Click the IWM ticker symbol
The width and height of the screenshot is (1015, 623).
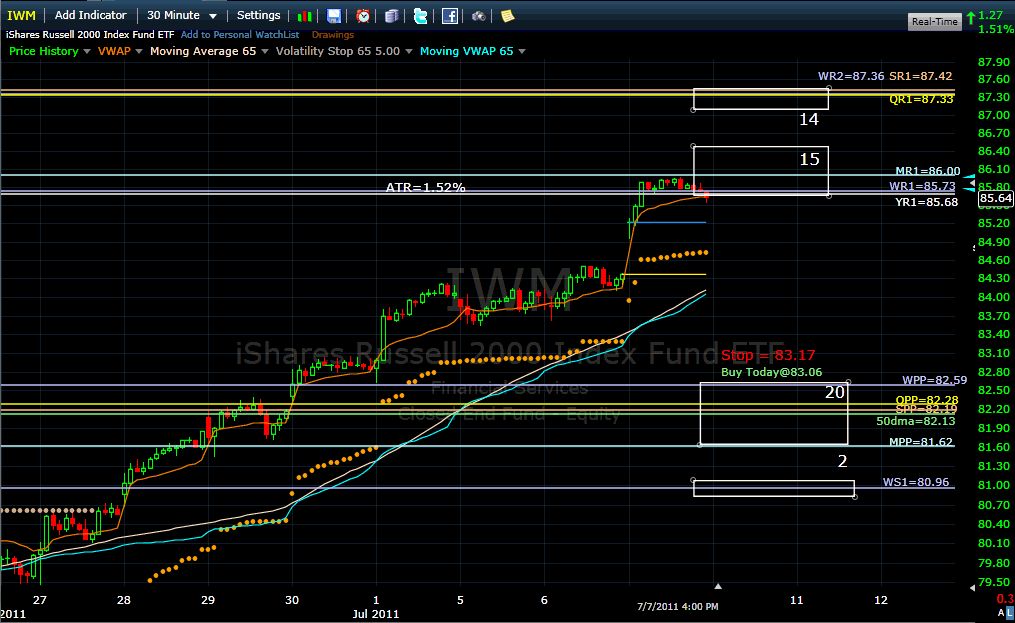pos(21,16)
